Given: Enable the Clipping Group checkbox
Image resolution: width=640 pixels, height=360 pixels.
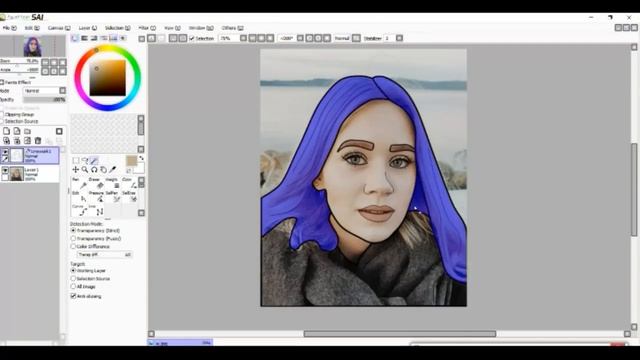Looking at the screenshot, I should click(x=2, y=114).
